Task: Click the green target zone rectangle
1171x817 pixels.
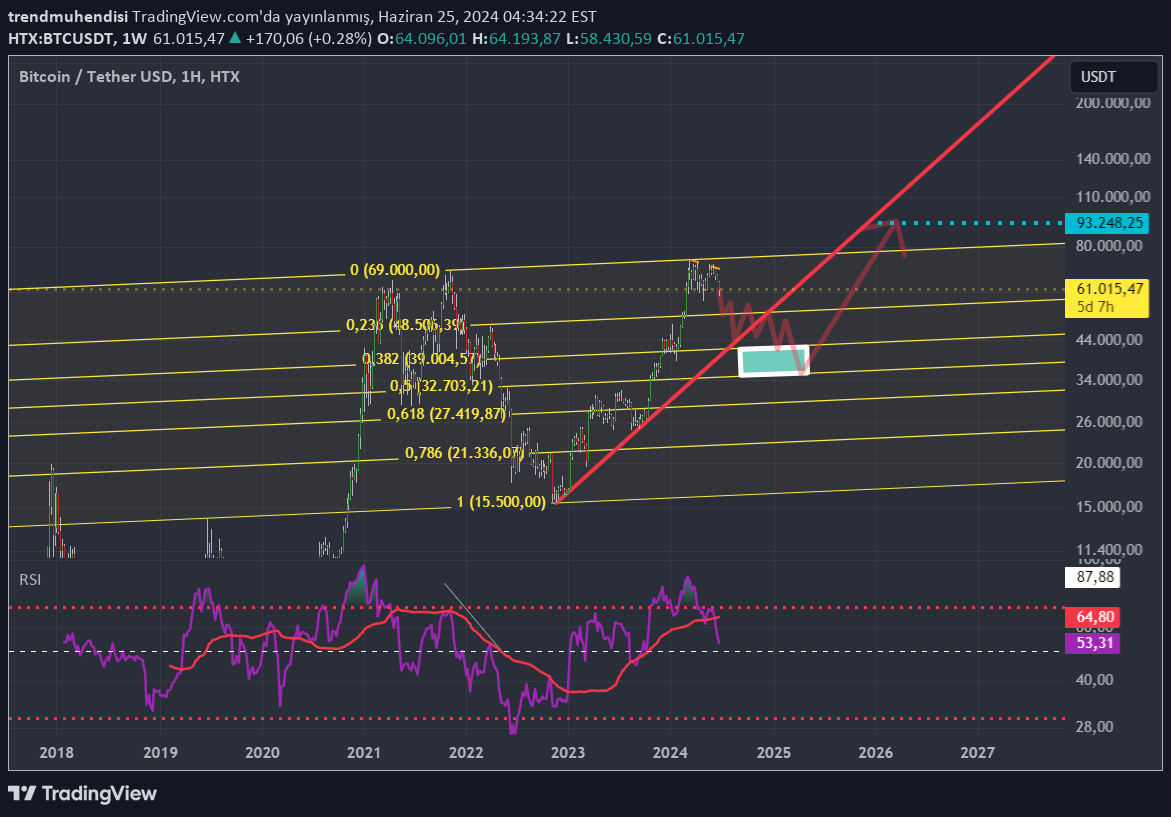Action: [x=774, y=361]
